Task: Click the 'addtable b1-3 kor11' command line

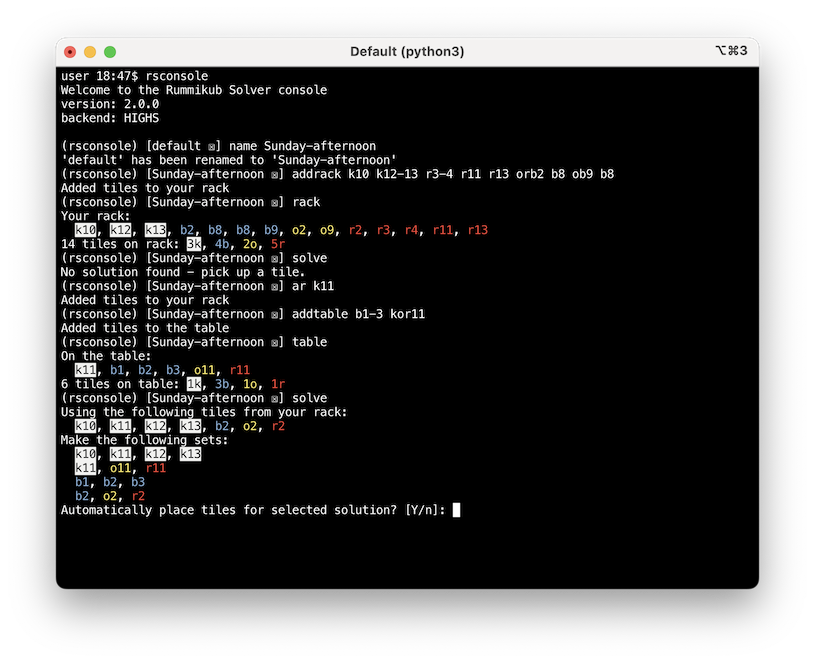Action: coord(243,314)
